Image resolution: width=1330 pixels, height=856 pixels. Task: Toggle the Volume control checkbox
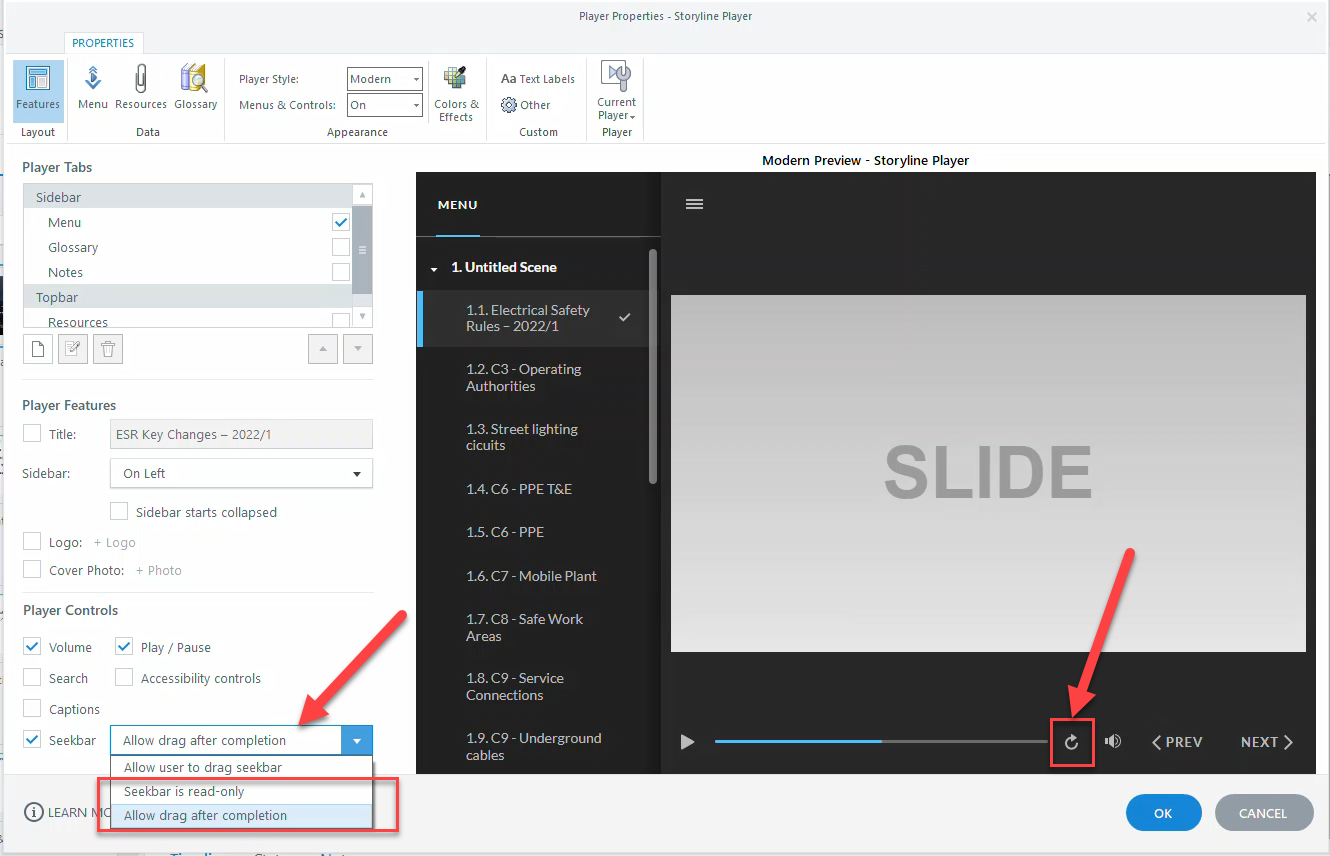pos(32,647)
